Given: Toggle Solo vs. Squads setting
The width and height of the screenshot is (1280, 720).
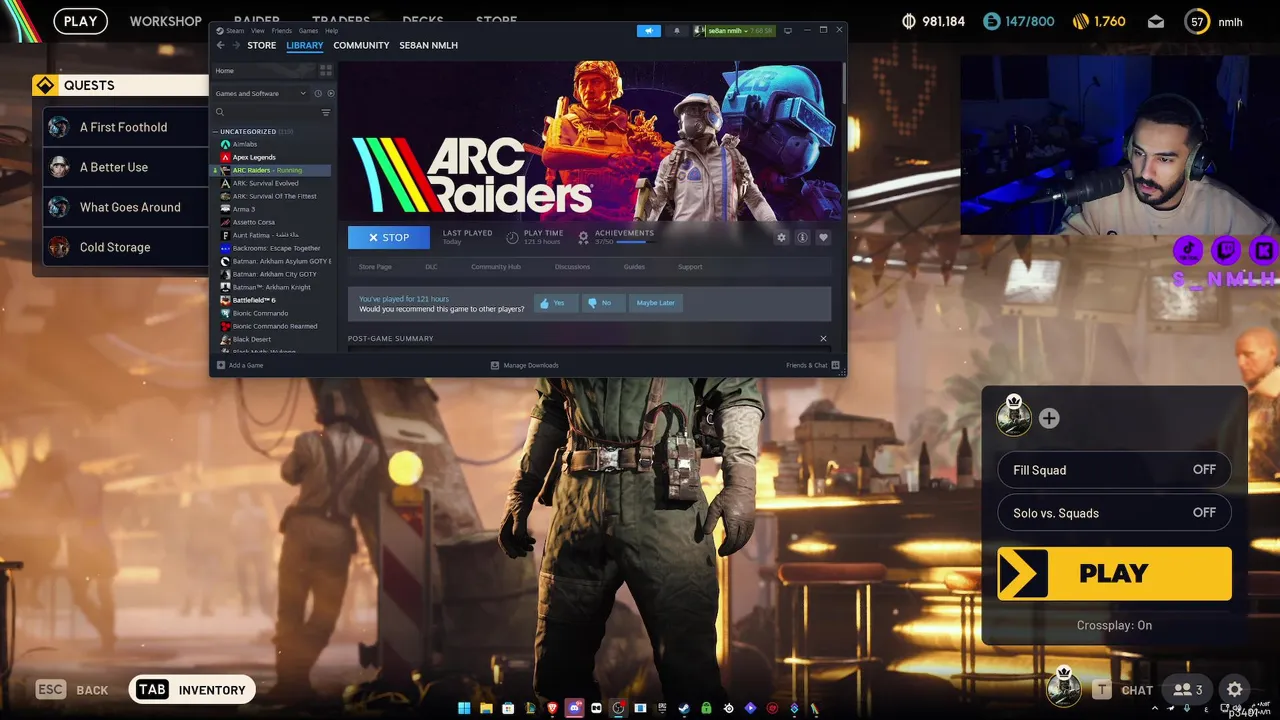Looking at the screenshot, I should tap(1114, 513).
